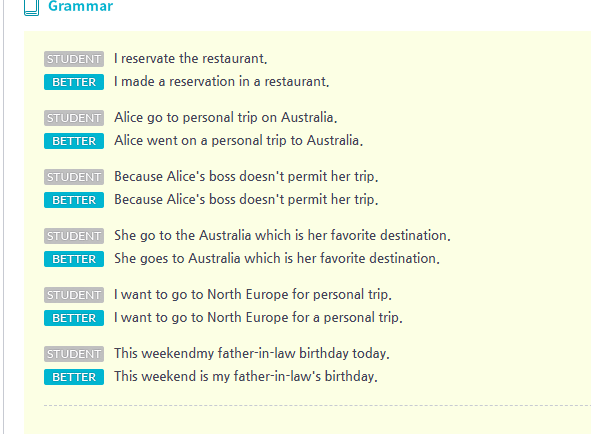
Task: Select the Grammar section heading
Action: pos(81,6)
